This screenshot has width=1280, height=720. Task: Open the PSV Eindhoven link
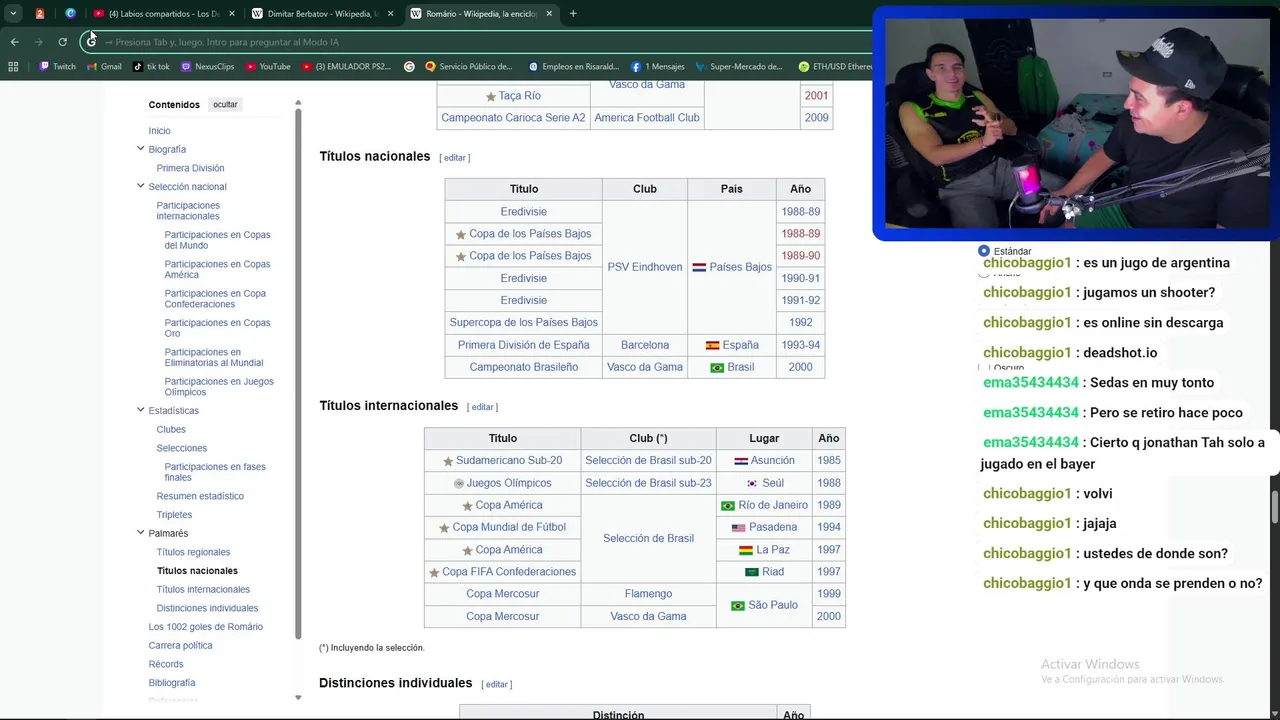(x=645, y=267)
